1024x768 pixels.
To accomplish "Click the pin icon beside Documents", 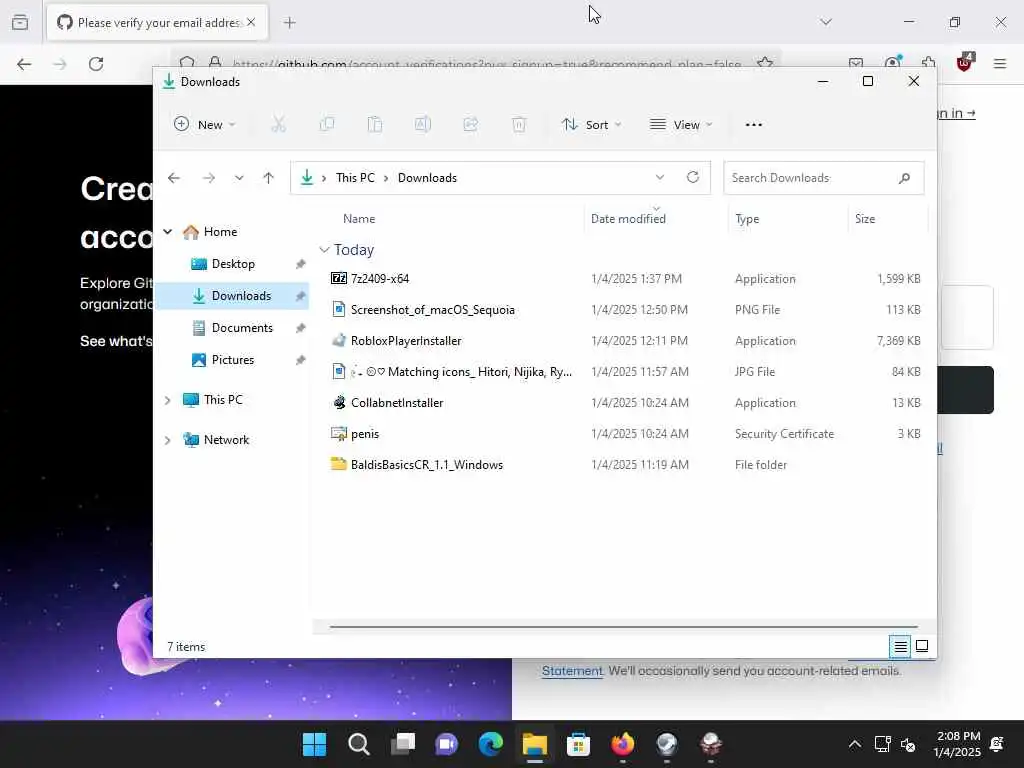I will 300,328.
